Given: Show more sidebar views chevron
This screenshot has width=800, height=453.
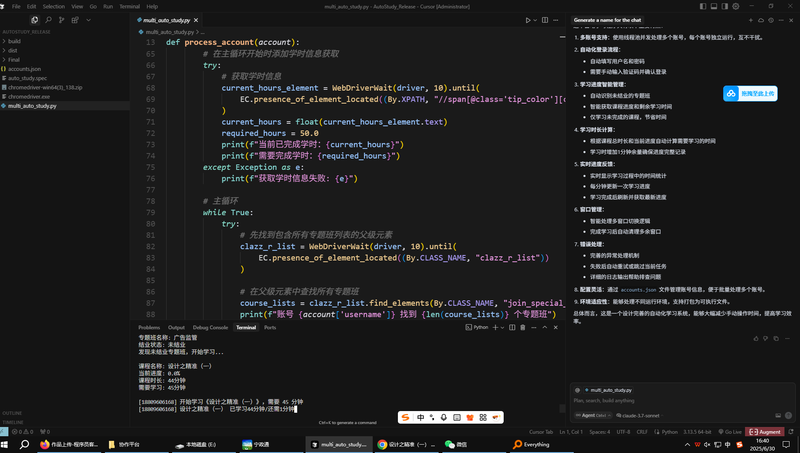Looking at the screenshot, I should (x=88, y=20).
